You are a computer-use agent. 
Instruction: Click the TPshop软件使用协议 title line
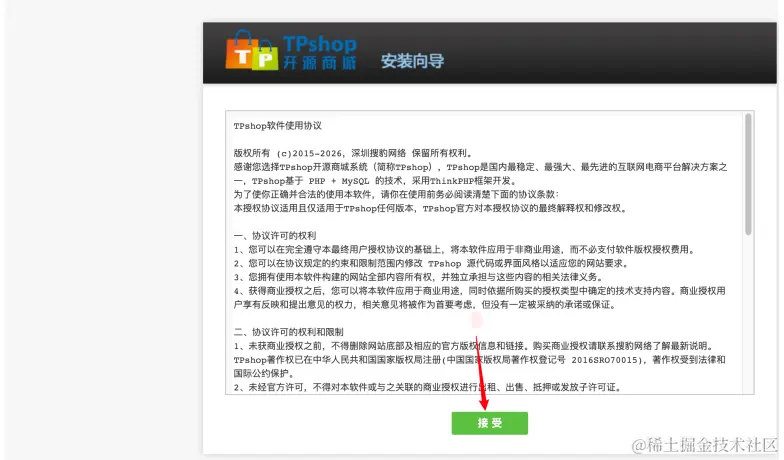tap(278, 126)
